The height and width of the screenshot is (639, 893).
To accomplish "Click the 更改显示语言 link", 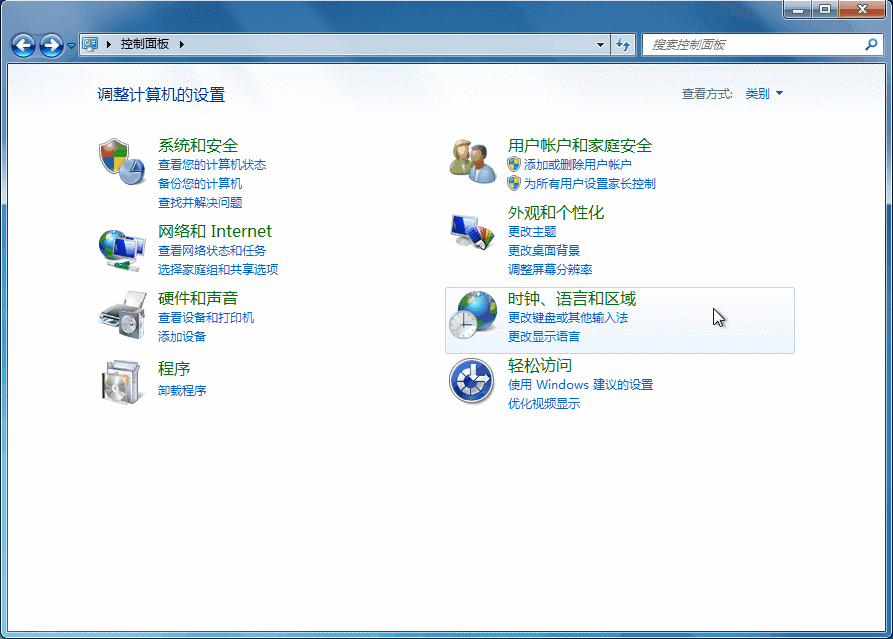I will (x=544, y=337).
